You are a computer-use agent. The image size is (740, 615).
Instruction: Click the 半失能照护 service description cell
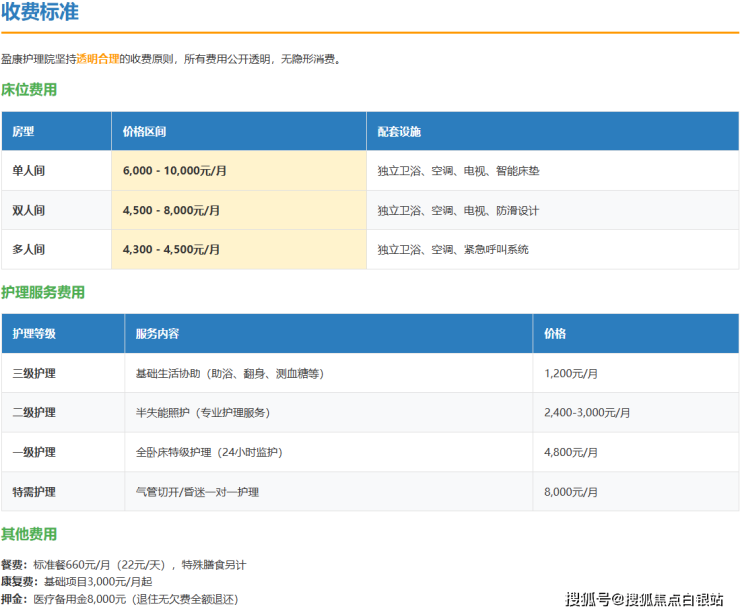(x=203, y=412)
